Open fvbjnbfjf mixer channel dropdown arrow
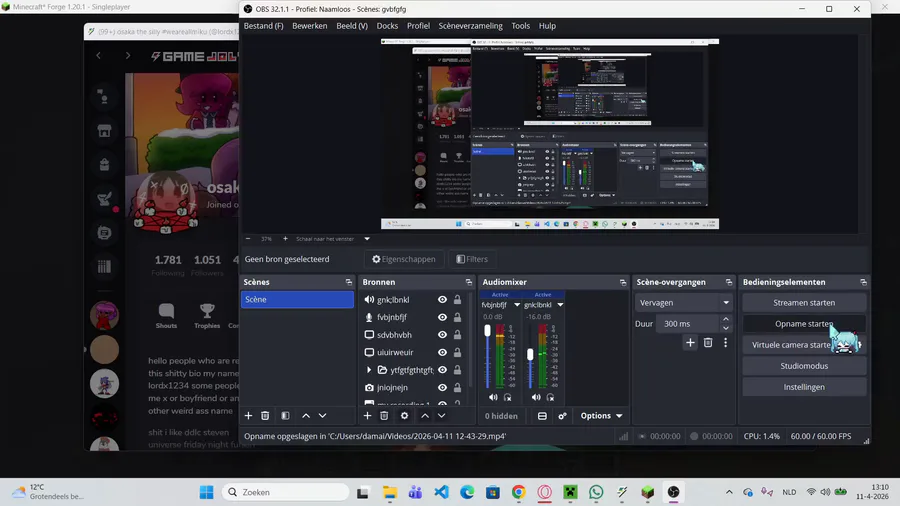The image size is (900, 506). coord(517,305)
